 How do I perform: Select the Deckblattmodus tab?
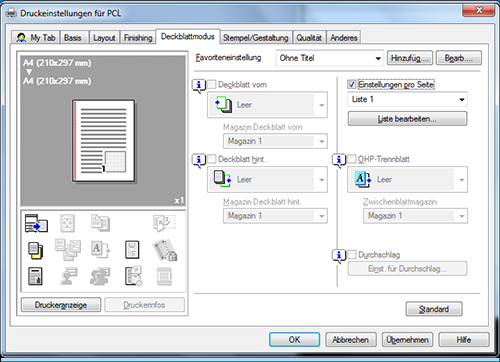point(188,37)
